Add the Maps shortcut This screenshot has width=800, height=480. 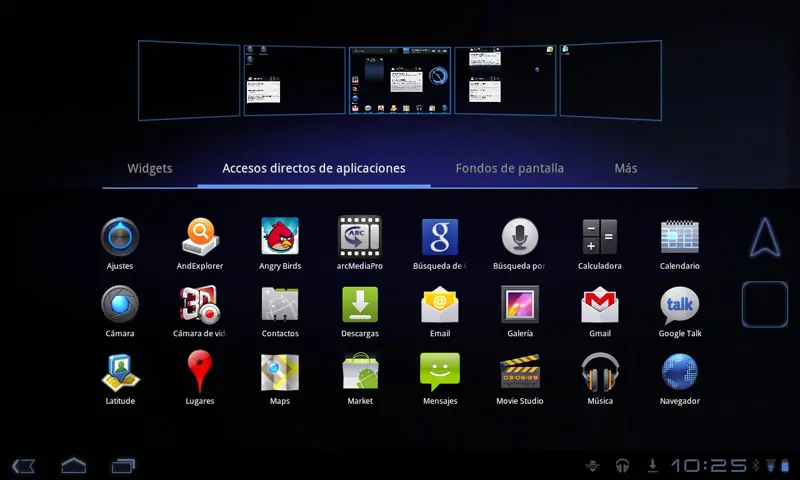click(x=280, y=372)
